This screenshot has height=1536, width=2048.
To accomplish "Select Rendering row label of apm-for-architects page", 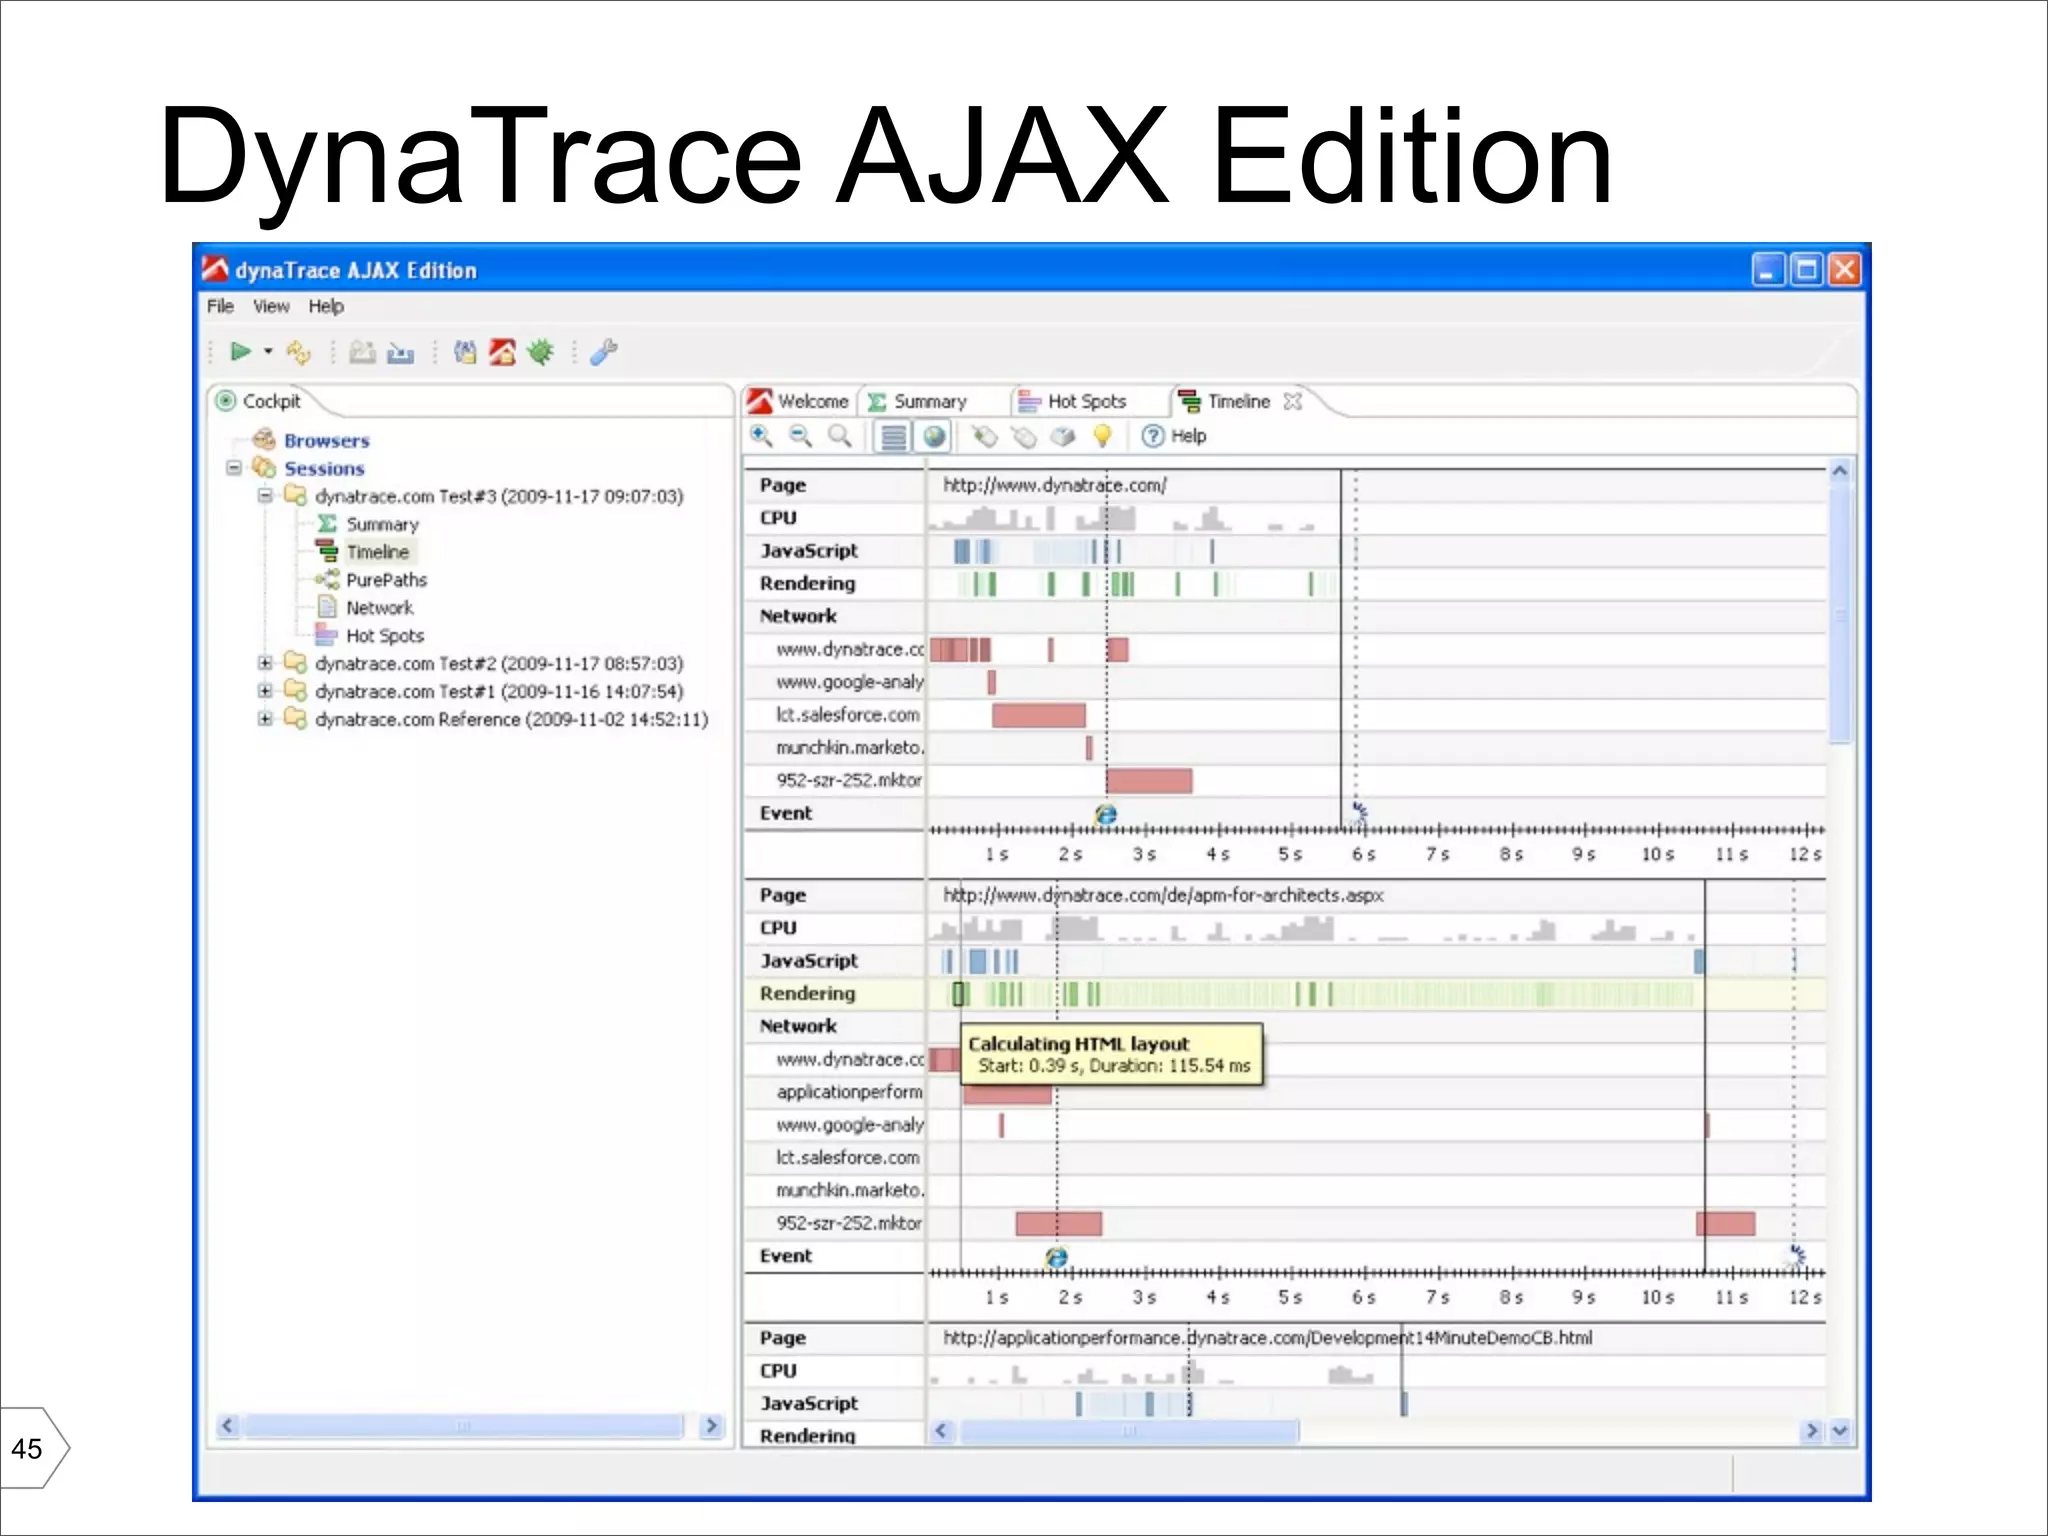I will tap(807, 993).
